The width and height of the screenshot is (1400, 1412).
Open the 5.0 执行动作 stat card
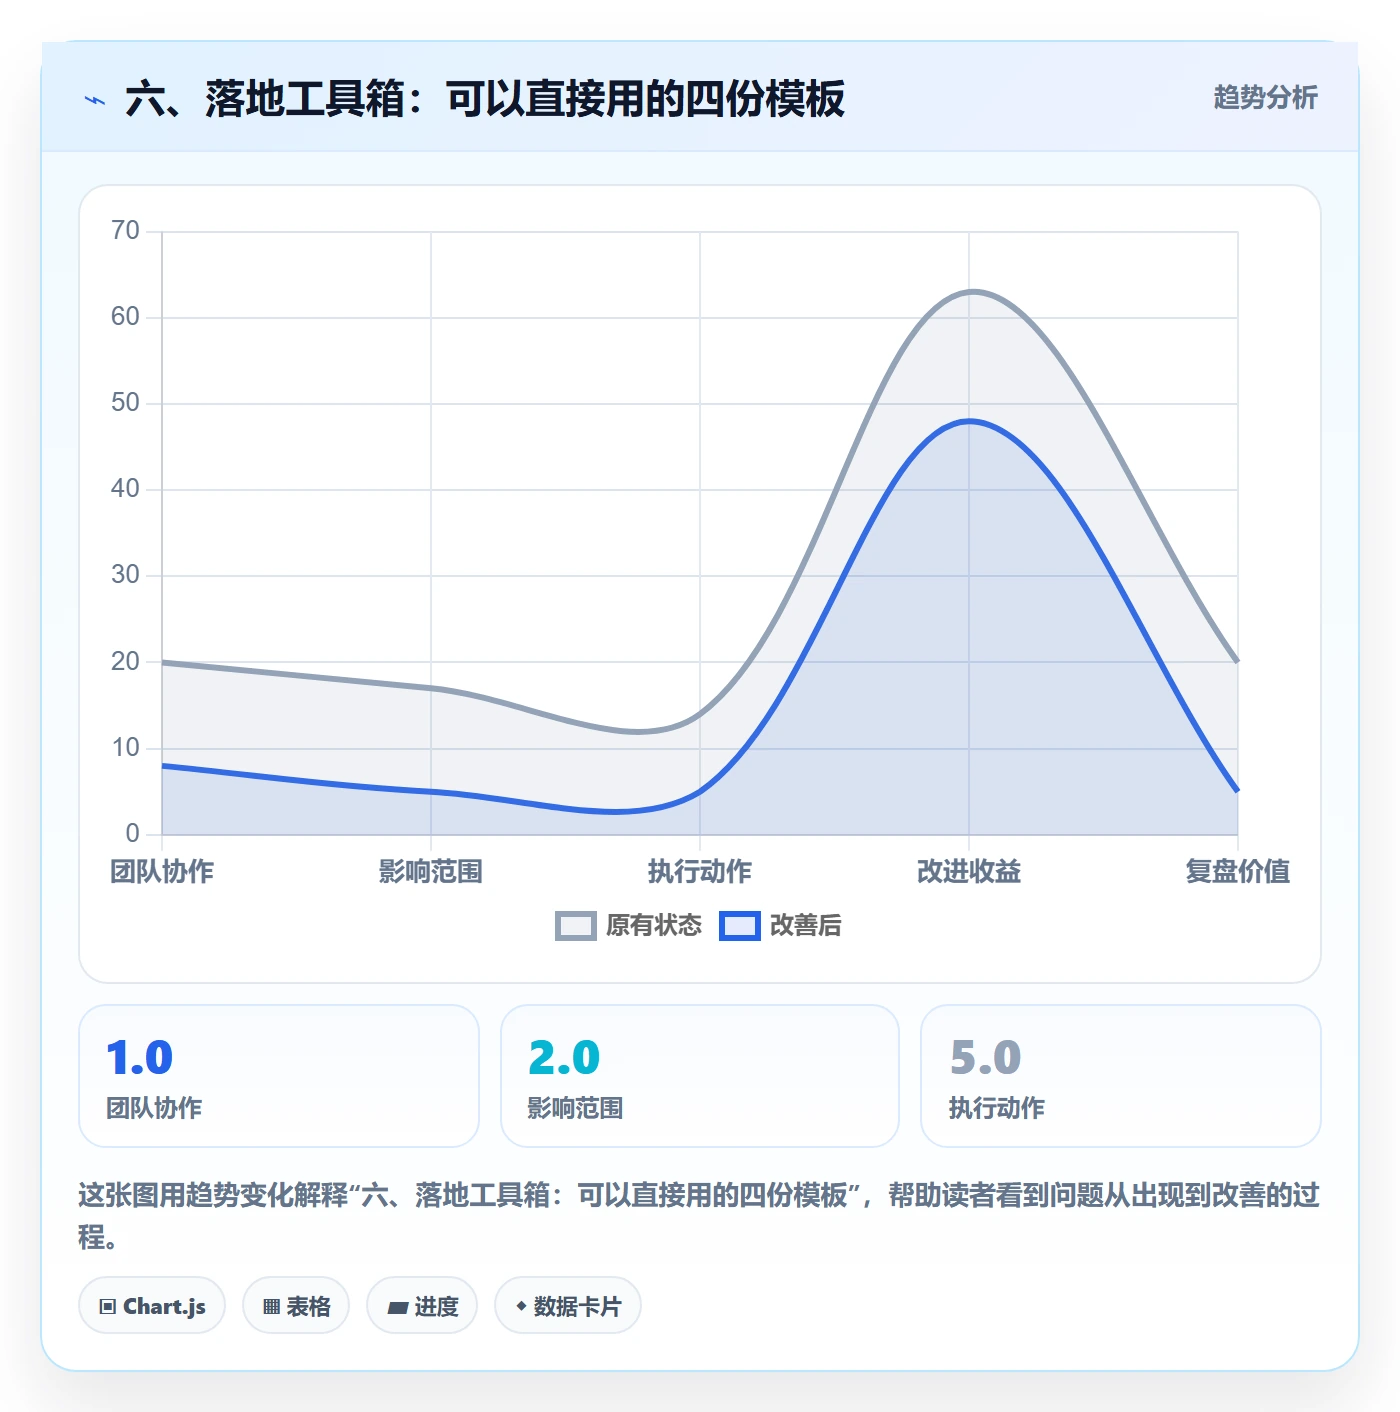pos(1121,1076)
